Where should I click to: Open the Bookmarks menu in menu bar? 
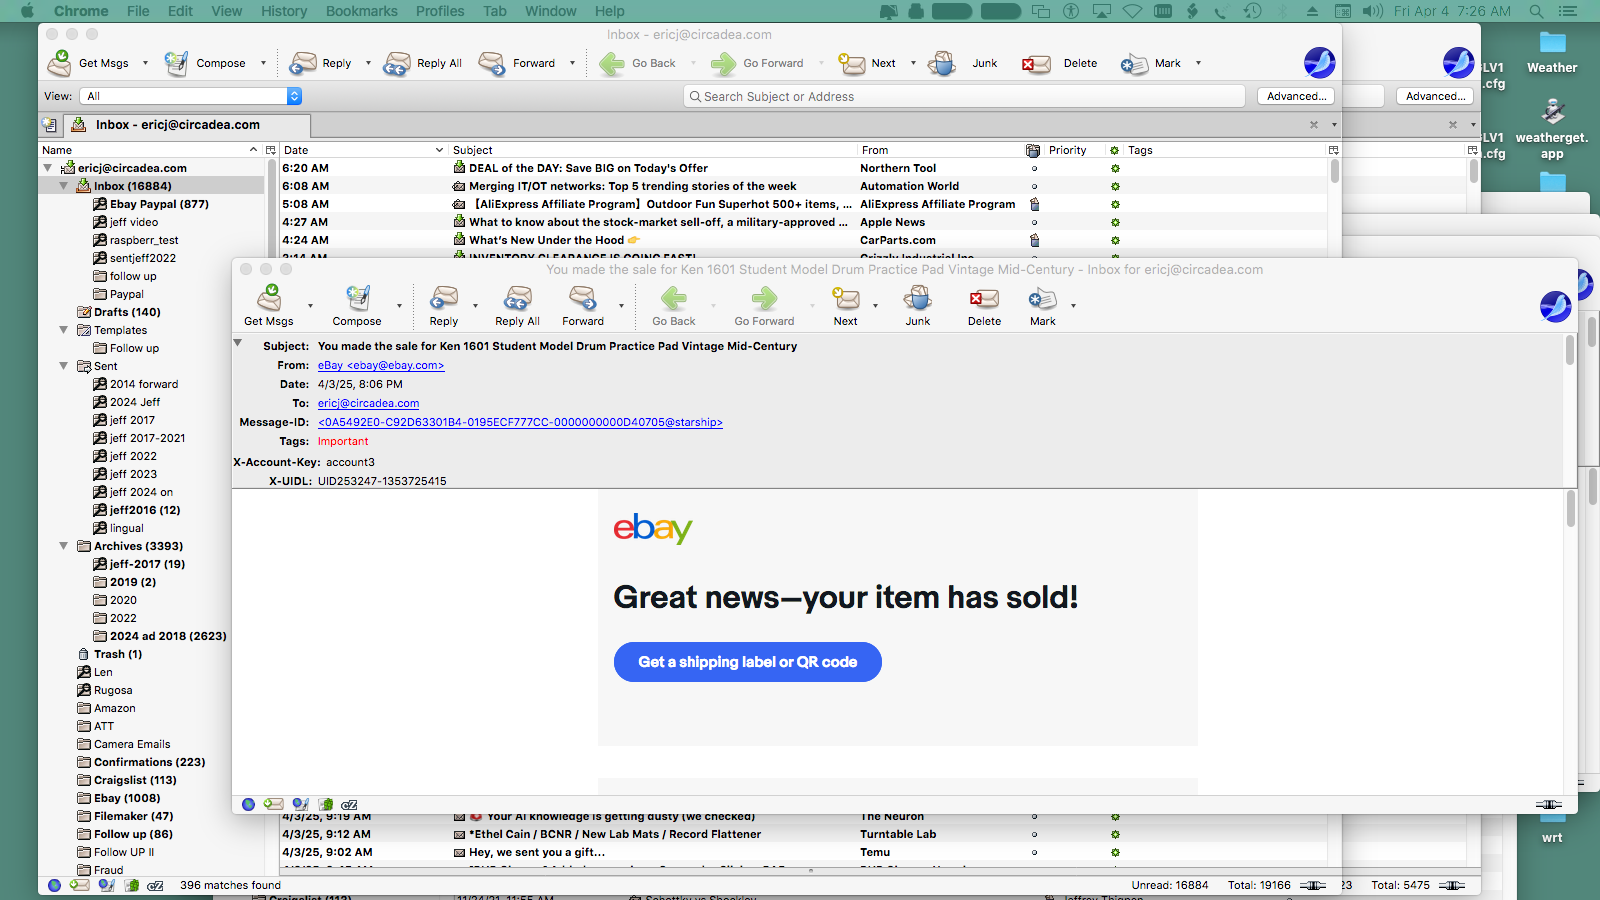[x=361, y=11]
